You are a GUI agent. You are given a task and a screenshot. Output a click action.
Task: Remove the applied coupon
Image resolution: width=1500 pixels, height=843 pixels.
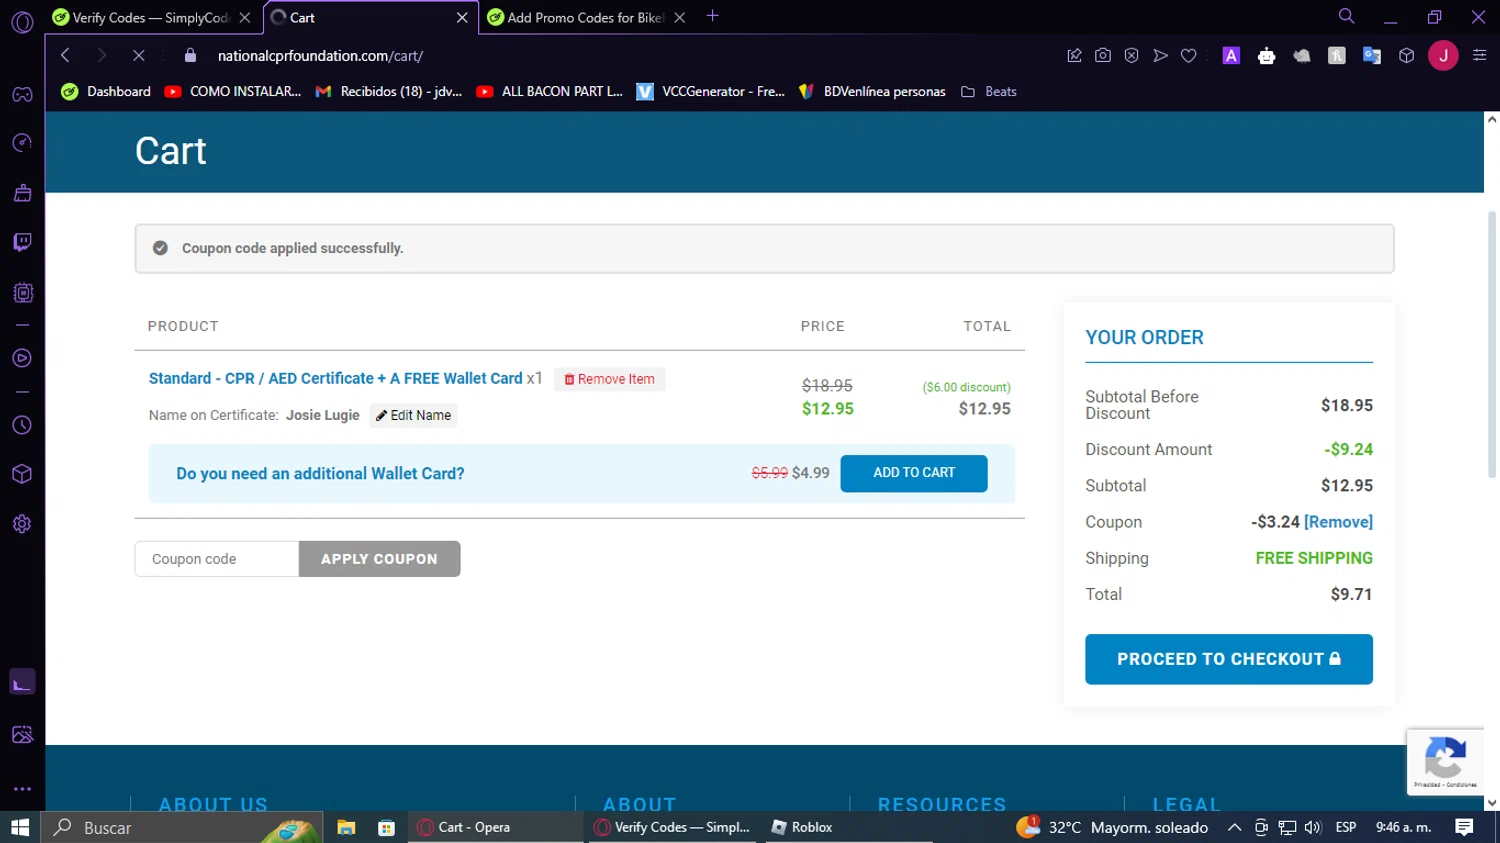click(x=1338, y=522)
